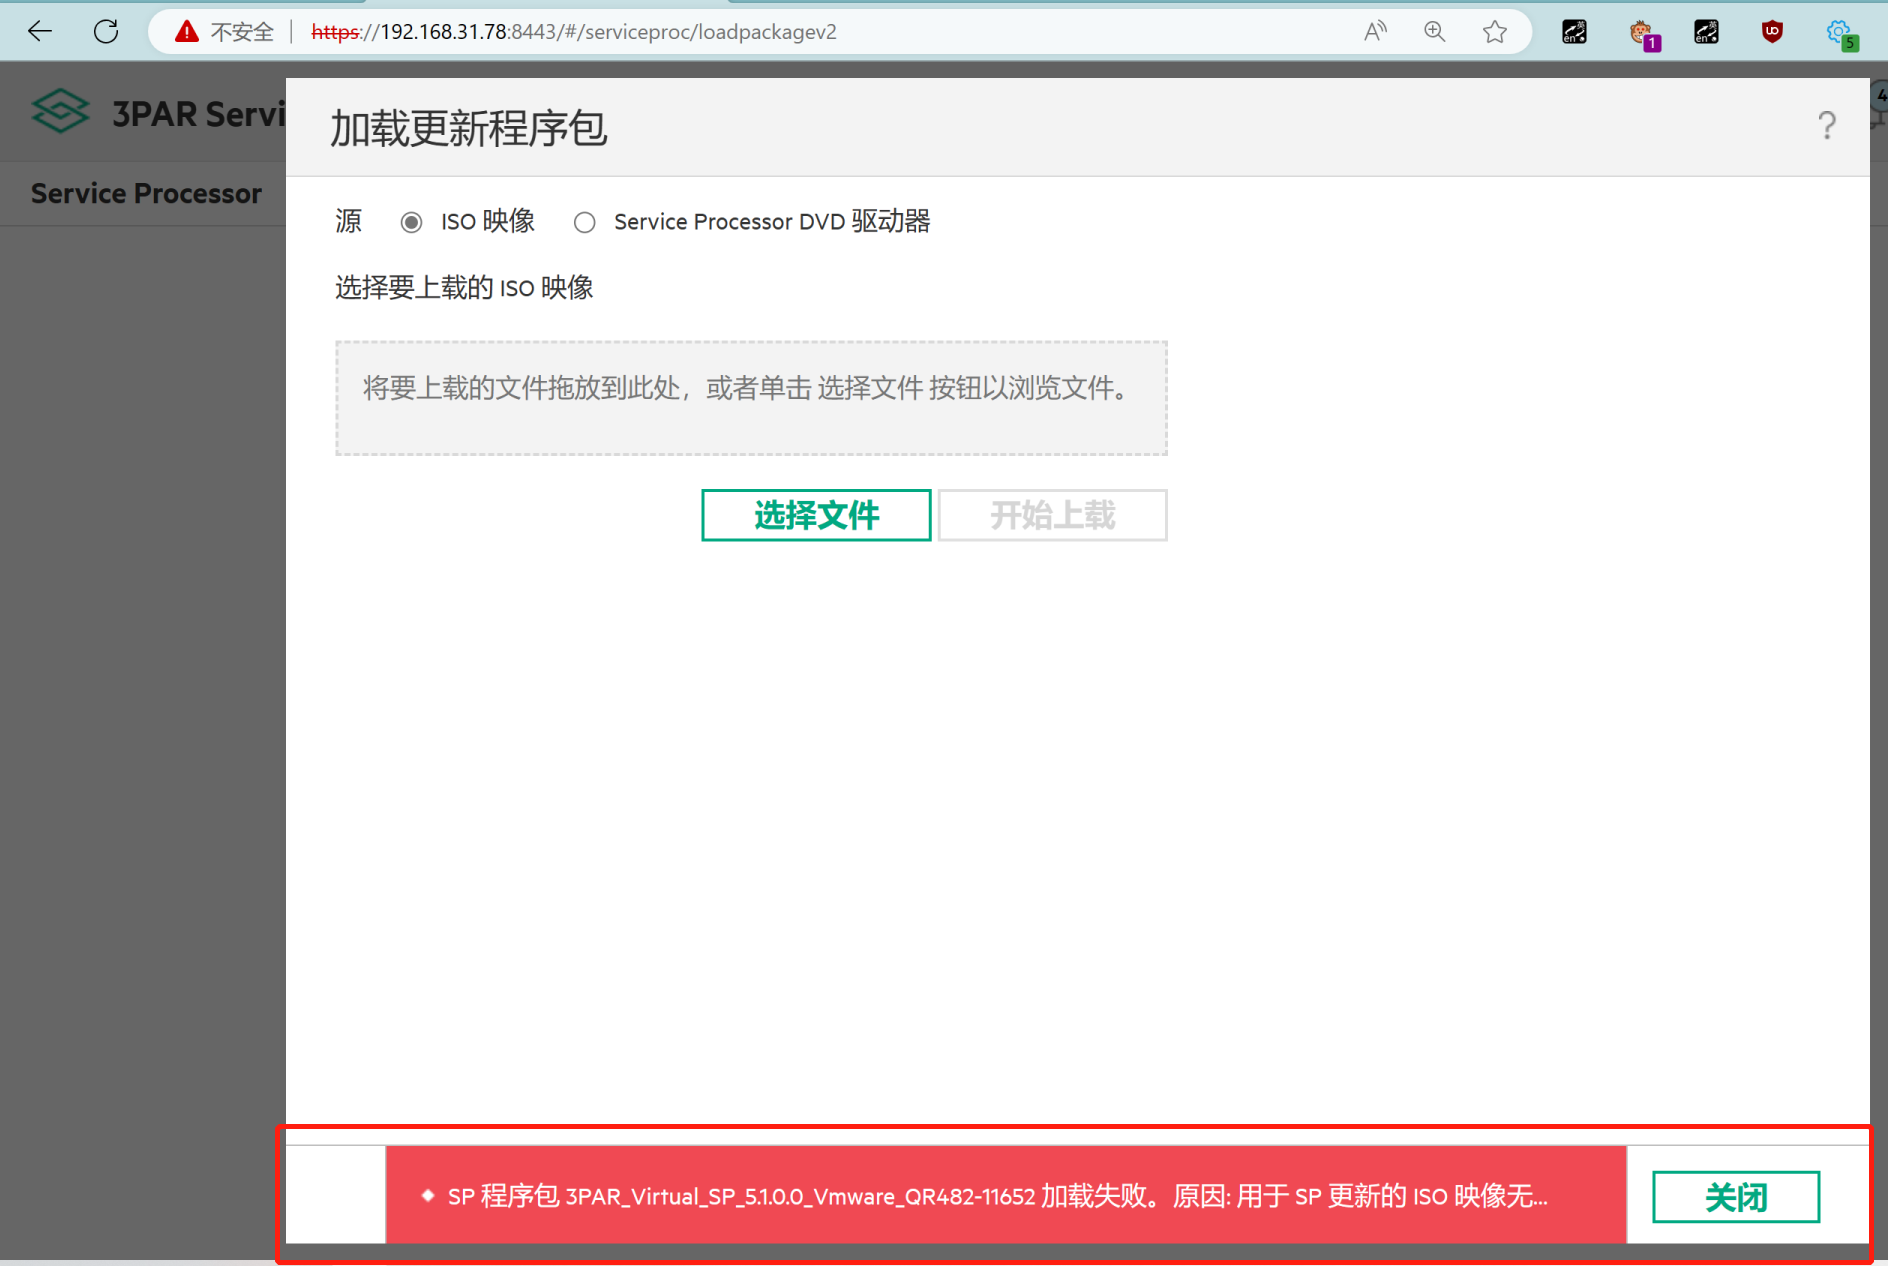
Task: Open the uBlock Origin red shield extension
Action: (x=1772, y=32)
